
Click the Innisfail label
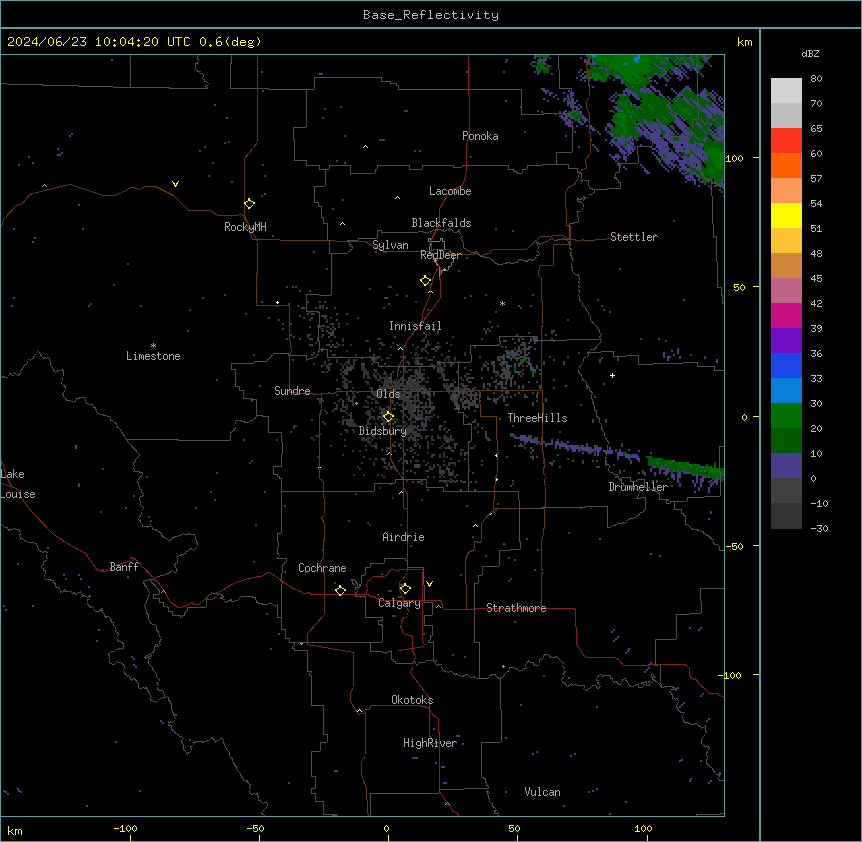(x=415, y=326)
